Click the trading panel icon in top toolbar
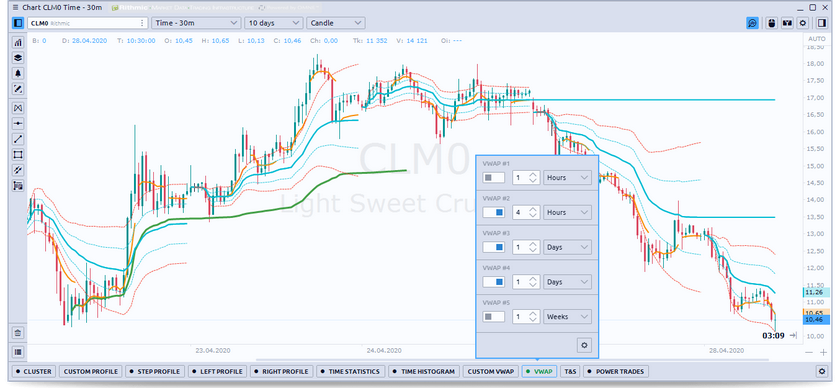 (787, 23)
